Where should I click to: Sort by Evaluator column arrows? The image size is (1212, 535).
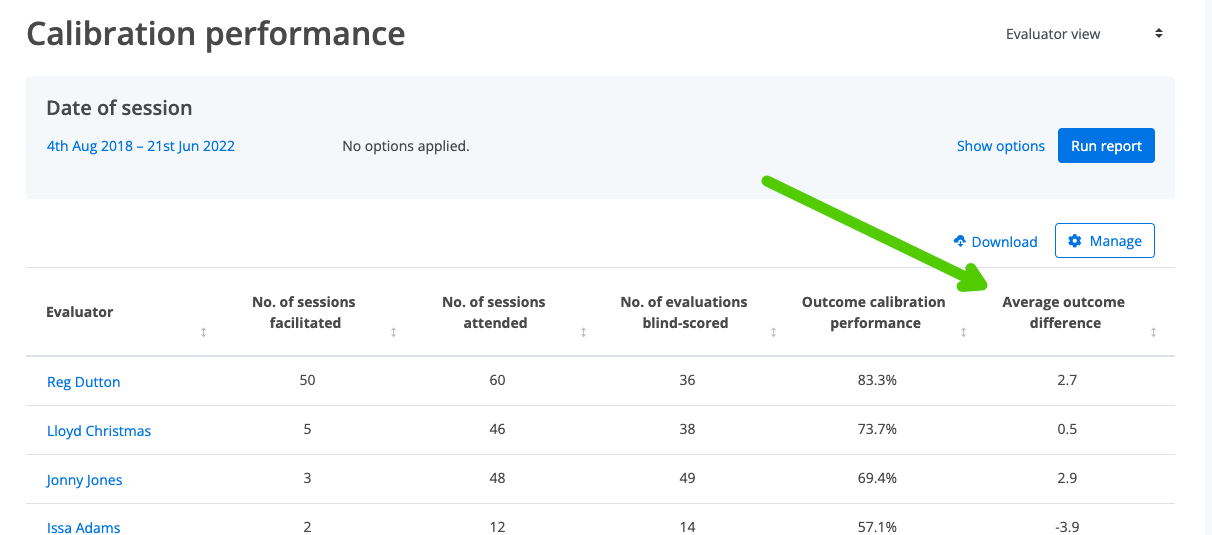coord(204,333)
